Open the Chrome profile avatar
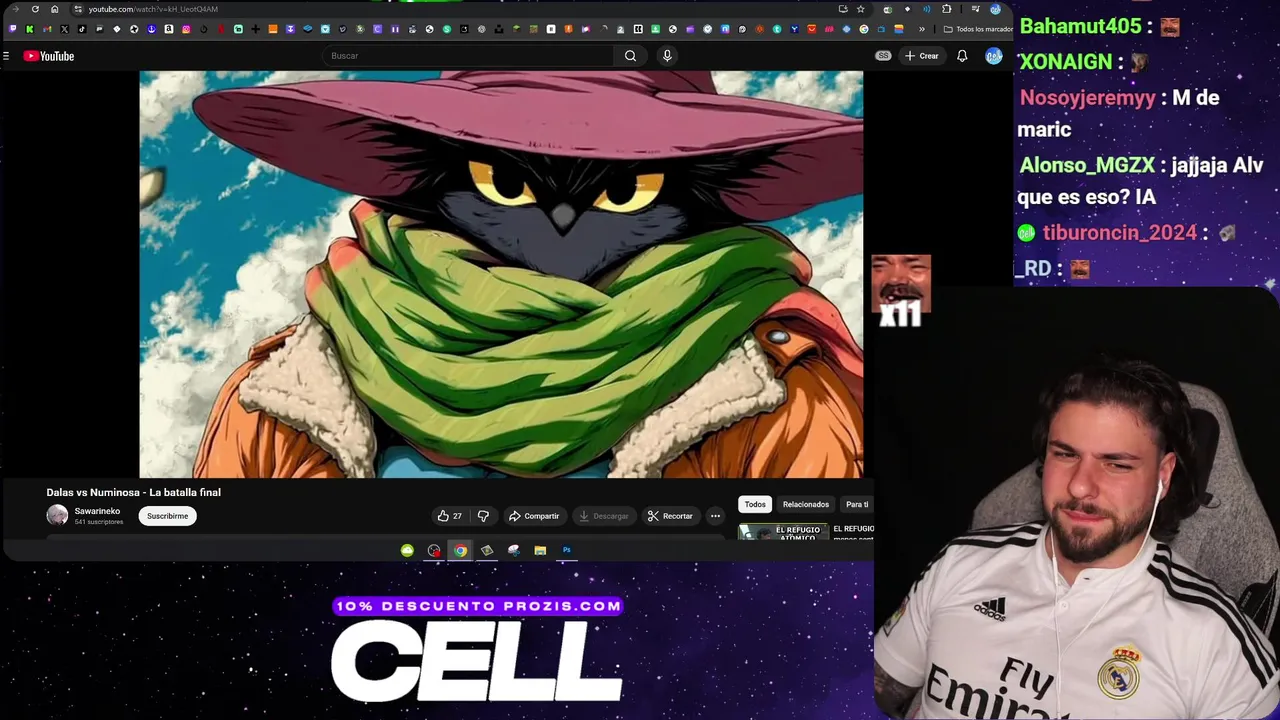The image size is (1280, 720). 995,9
